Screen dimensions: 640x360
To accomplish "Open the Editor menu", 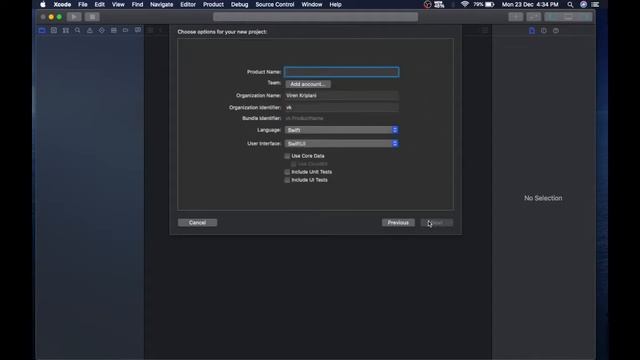I will [188, 4].
